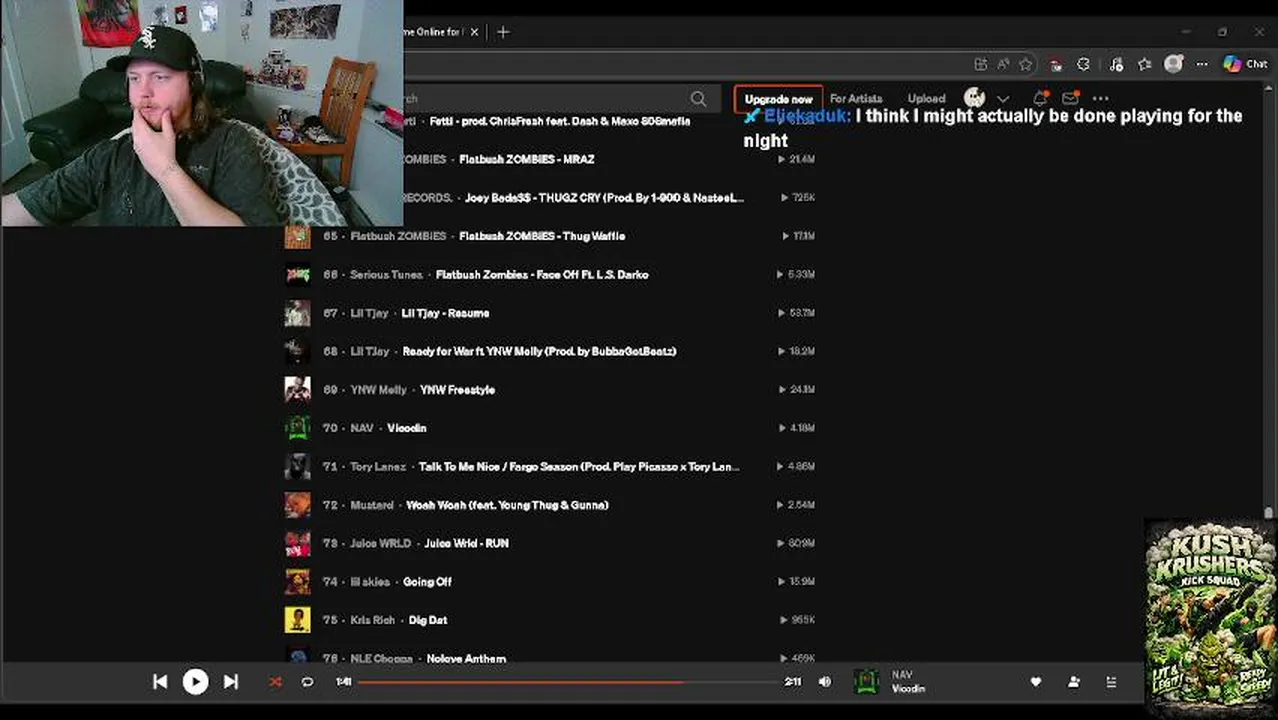Follow the artist from the player bar
Image resolution: width=1278 pixels, height=720 pixels.
(1074, 682)
